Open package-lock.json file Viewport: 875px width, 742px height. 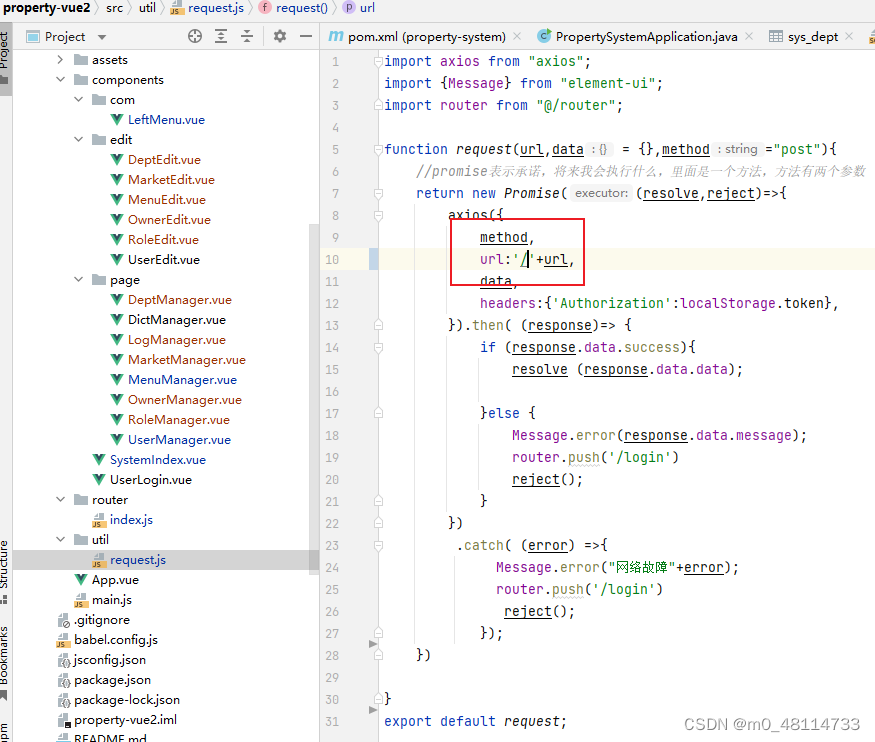click(127, 700)
